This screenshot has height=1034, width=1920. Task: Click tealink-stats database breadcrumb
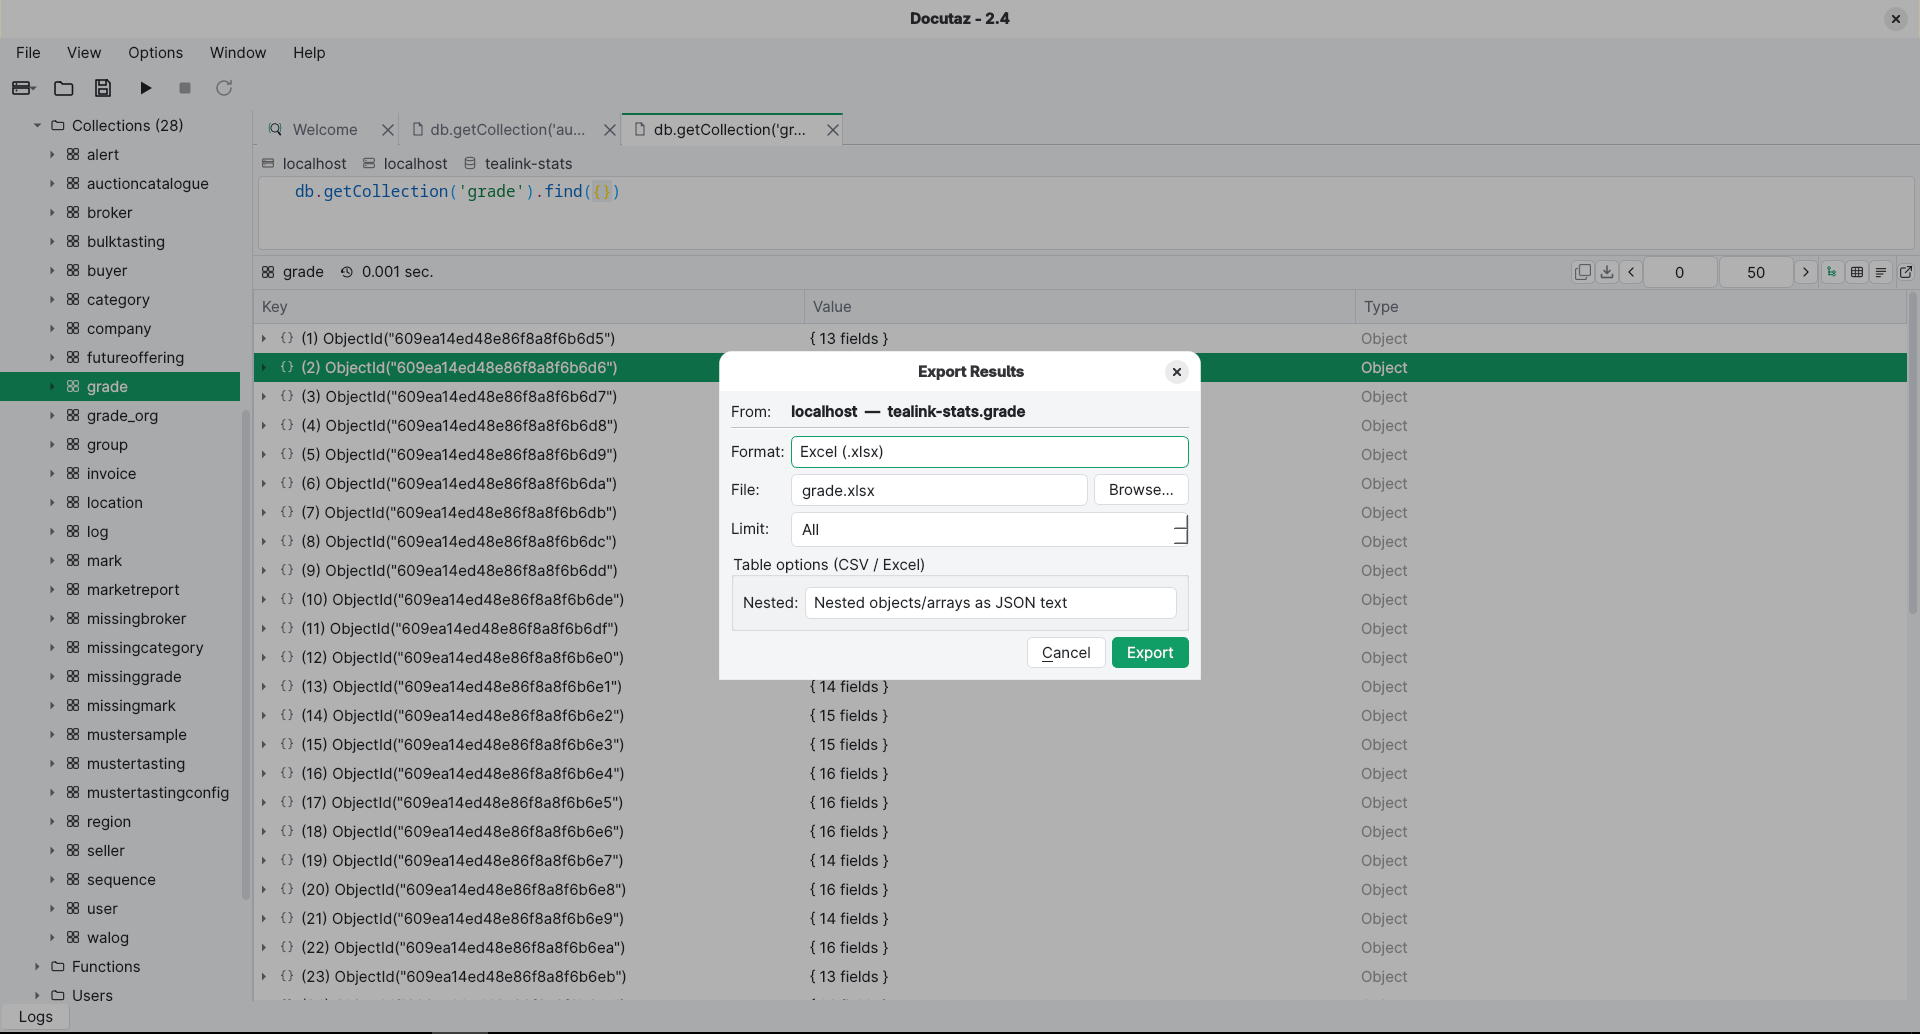[x=528, y=163]
